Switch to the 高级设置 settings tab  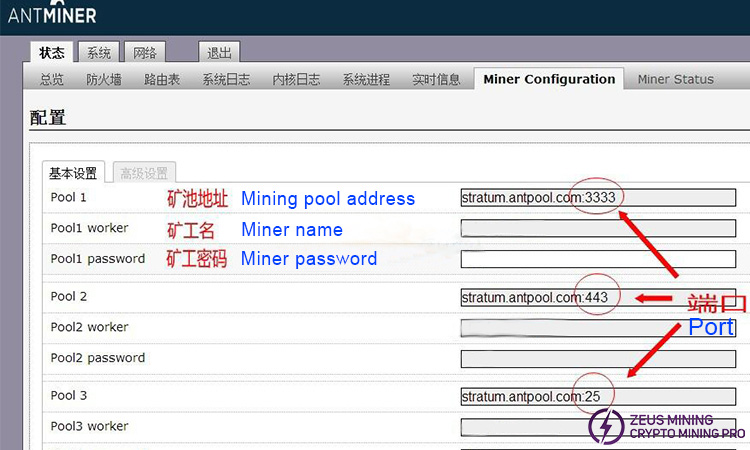[144, 173]
